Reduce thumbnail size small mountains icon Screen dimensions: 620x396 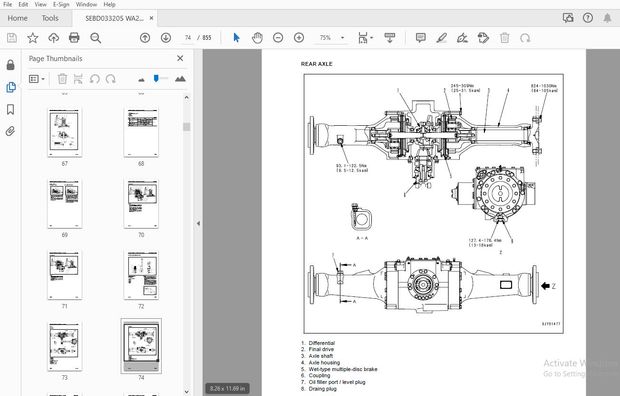[x=141, y=80]
